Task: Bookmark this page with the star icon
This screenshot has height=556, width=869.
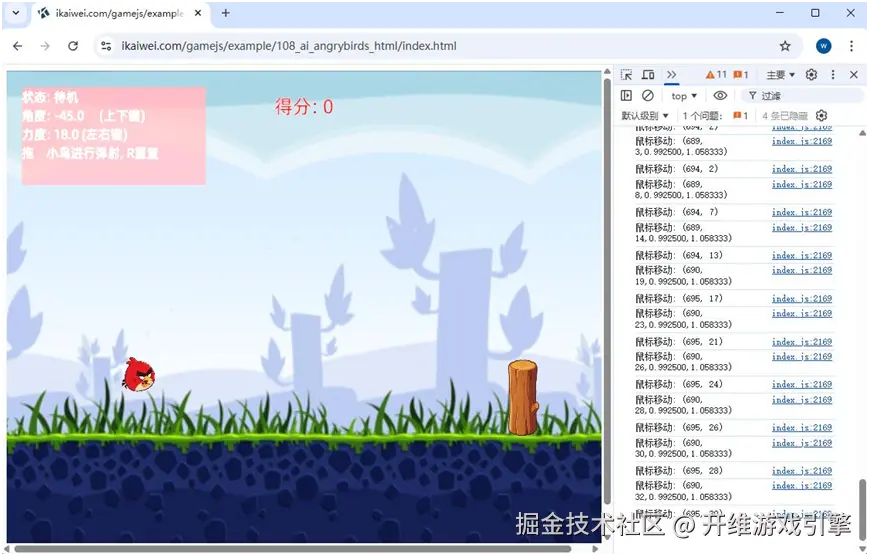Action: pos(785,46)
